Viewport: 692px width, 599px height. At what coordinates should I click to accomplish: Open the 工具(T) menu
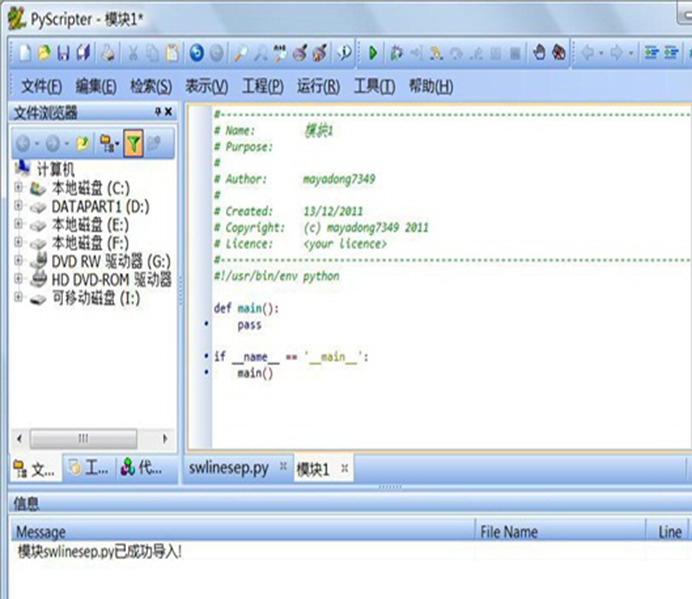(374, 86)
